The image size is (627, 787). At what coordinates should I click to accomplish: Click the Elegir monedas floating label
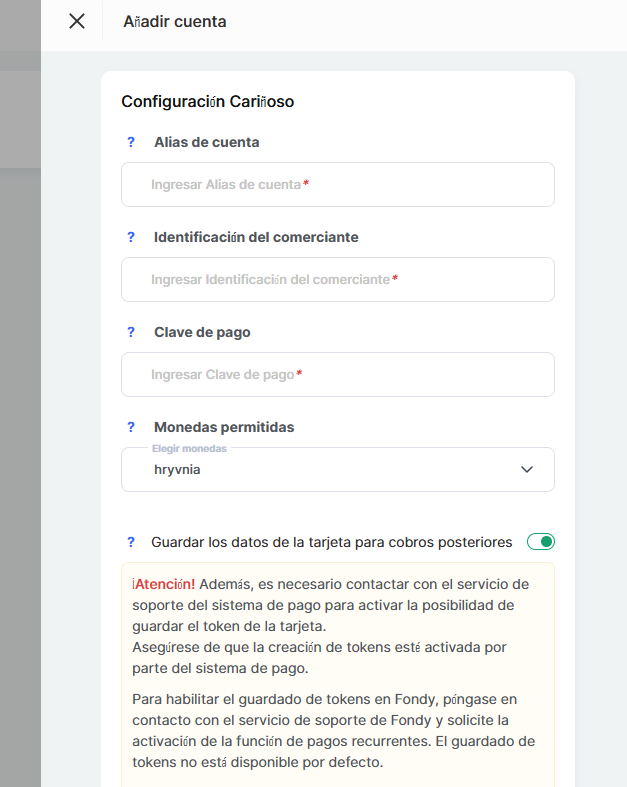tap(189, 448)
